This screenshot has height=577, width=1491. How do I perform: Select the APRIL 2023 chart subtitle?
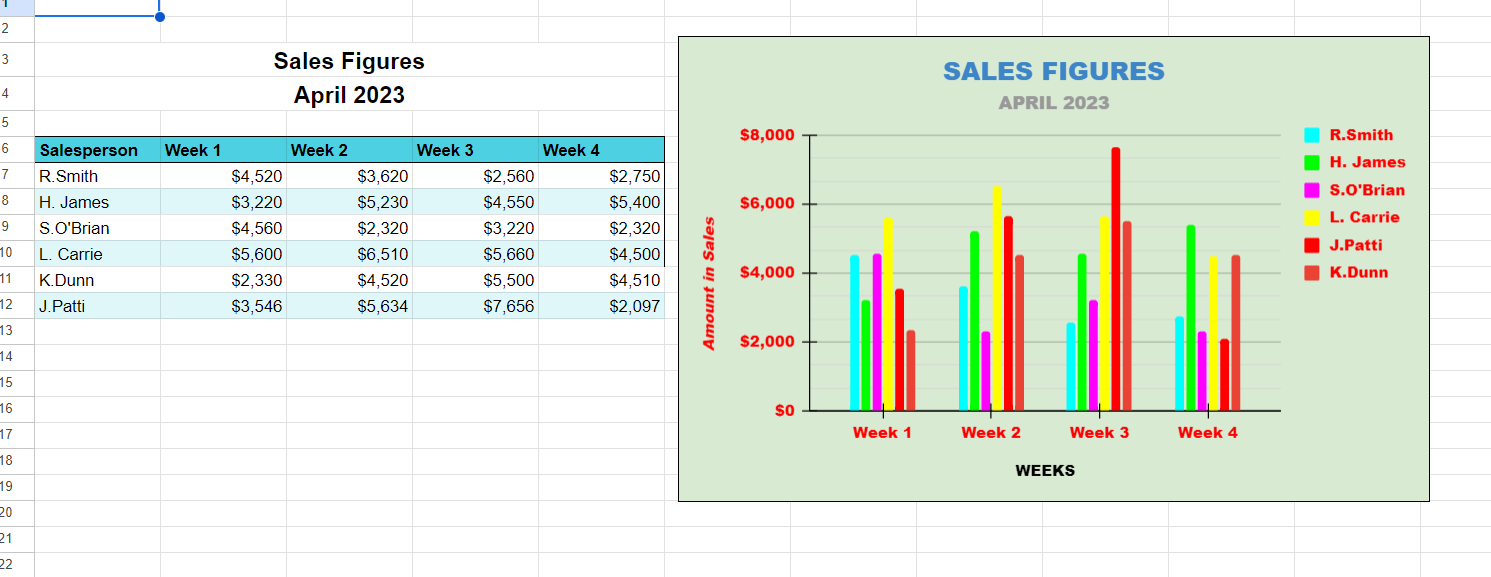pyautogui.click(x=1054, y=102)
